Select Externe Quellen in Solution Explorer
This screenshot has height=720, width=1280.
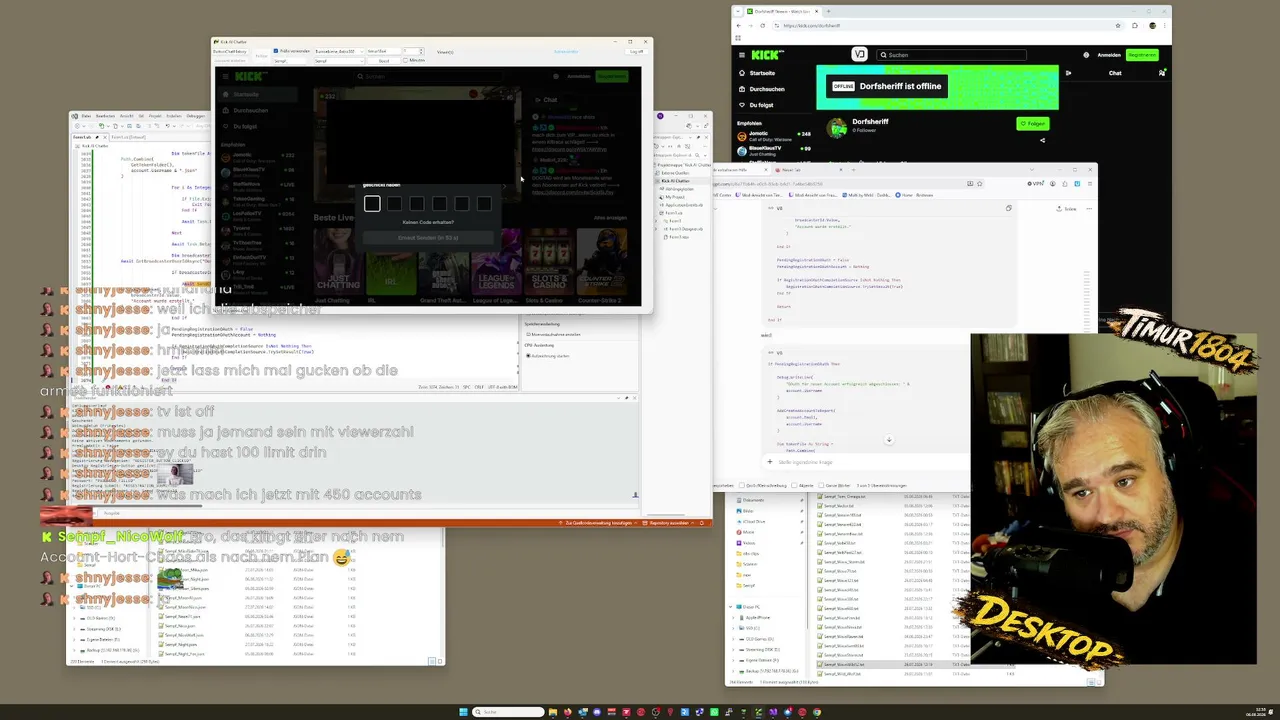click(x=676, y=173)
